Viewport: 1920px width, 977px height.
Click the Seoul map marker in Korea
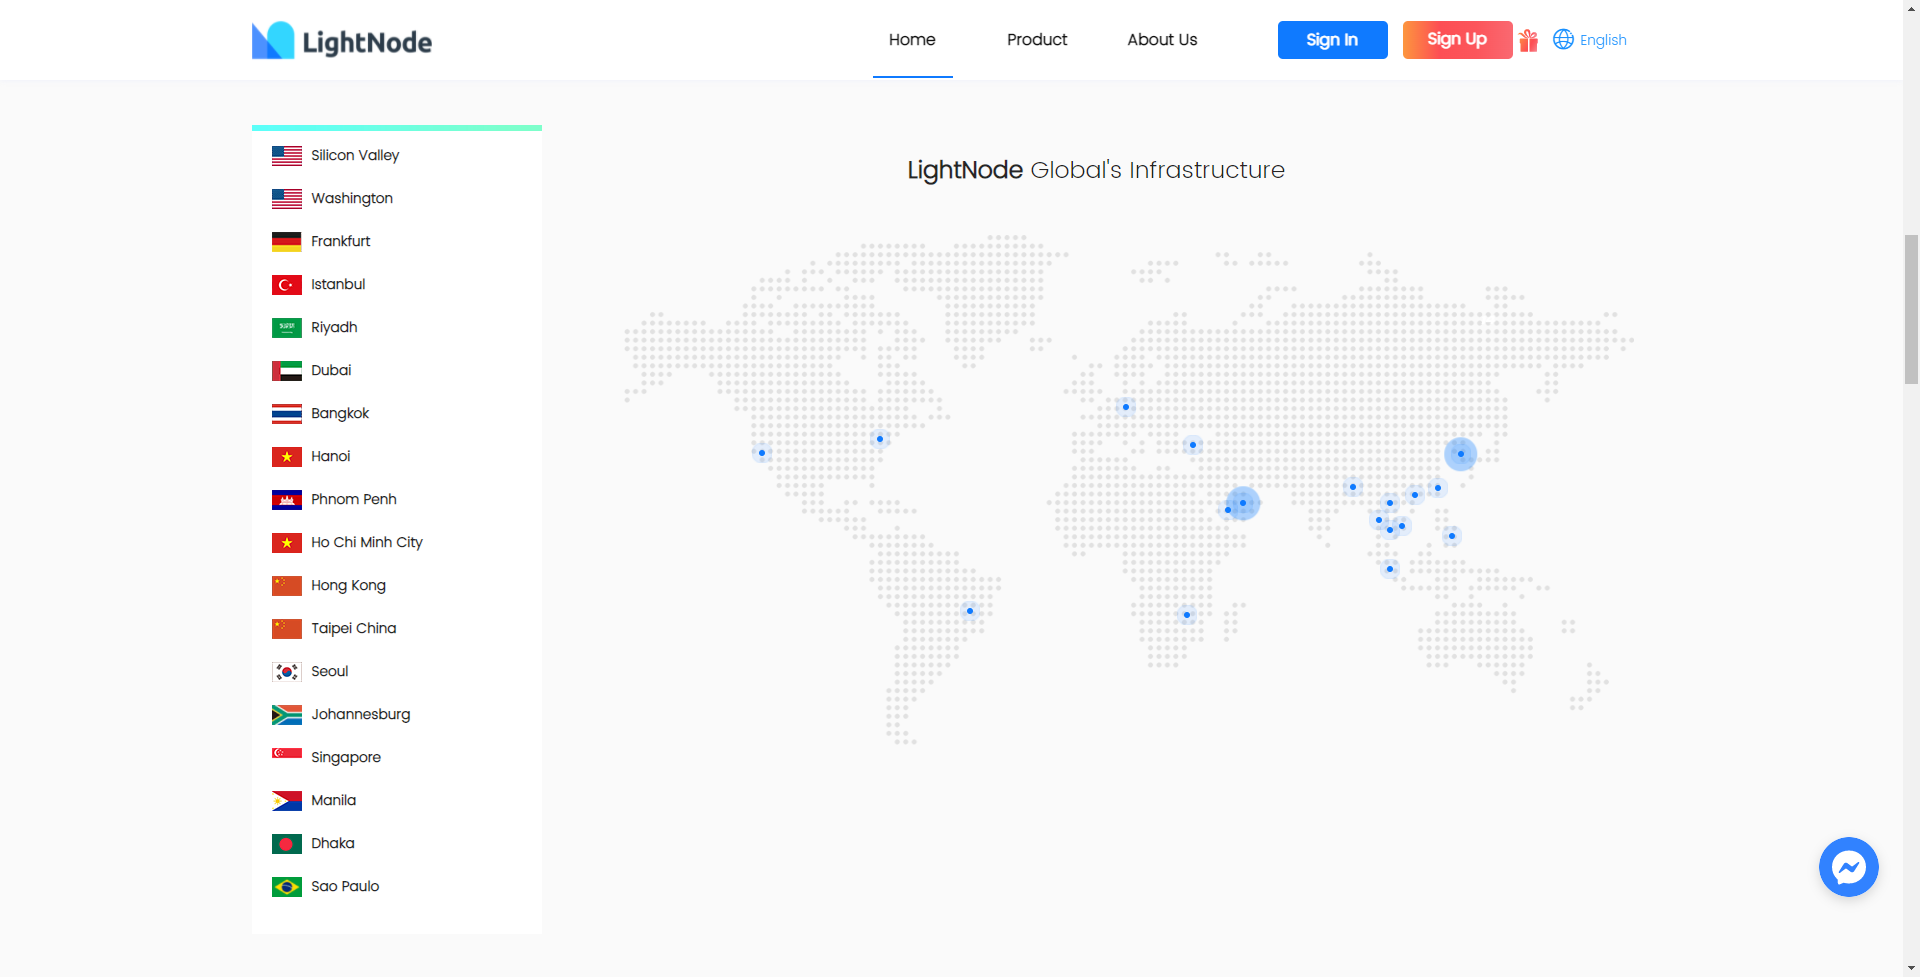(x=1461, y=454)
